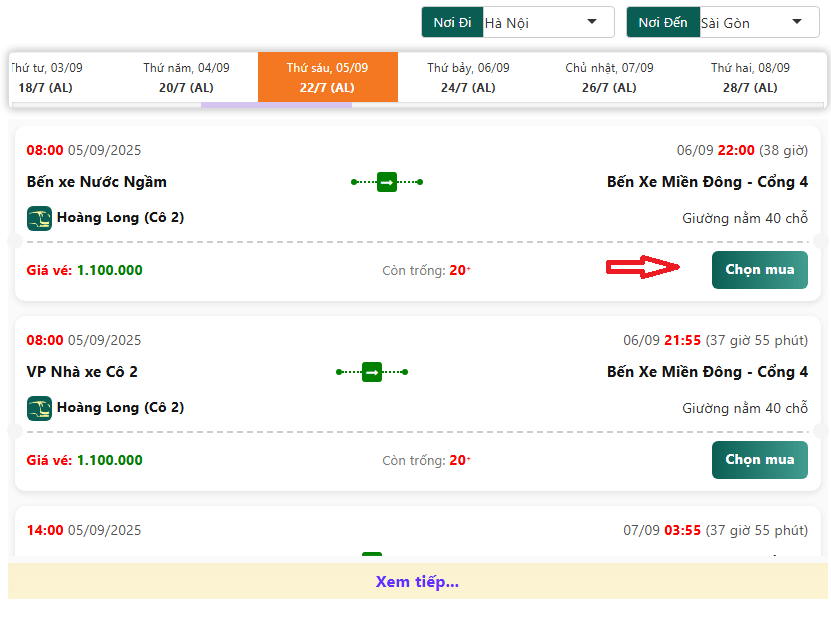
Task: Choose the Thứ bảy 06/09 date tab
Action: point(468,78)
